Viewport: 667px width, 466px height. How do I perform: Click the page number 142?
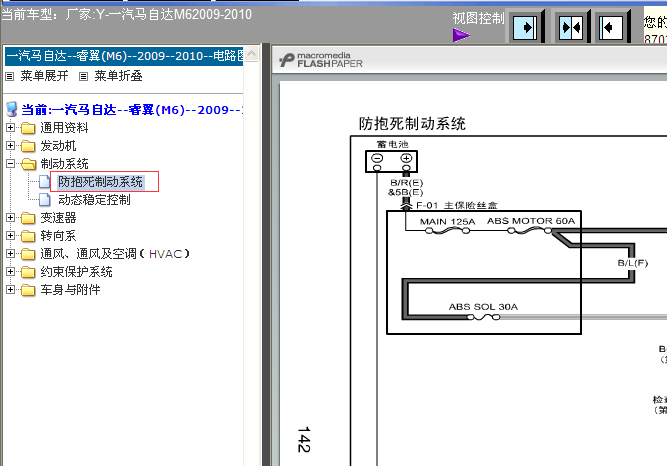pos(304,439)
